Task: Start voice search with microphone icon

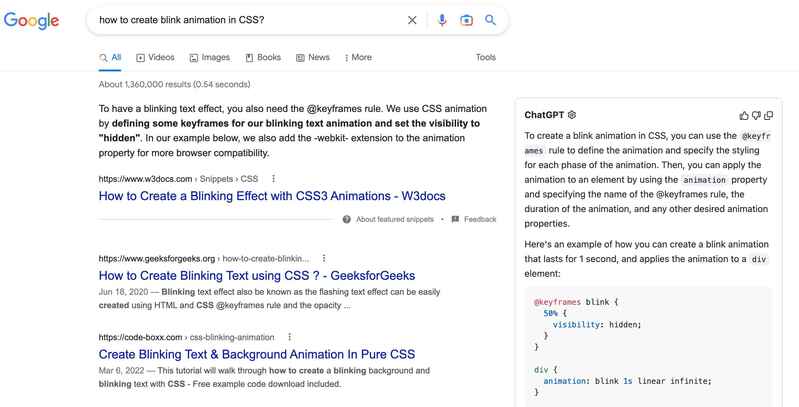Action: coord(442,20)
